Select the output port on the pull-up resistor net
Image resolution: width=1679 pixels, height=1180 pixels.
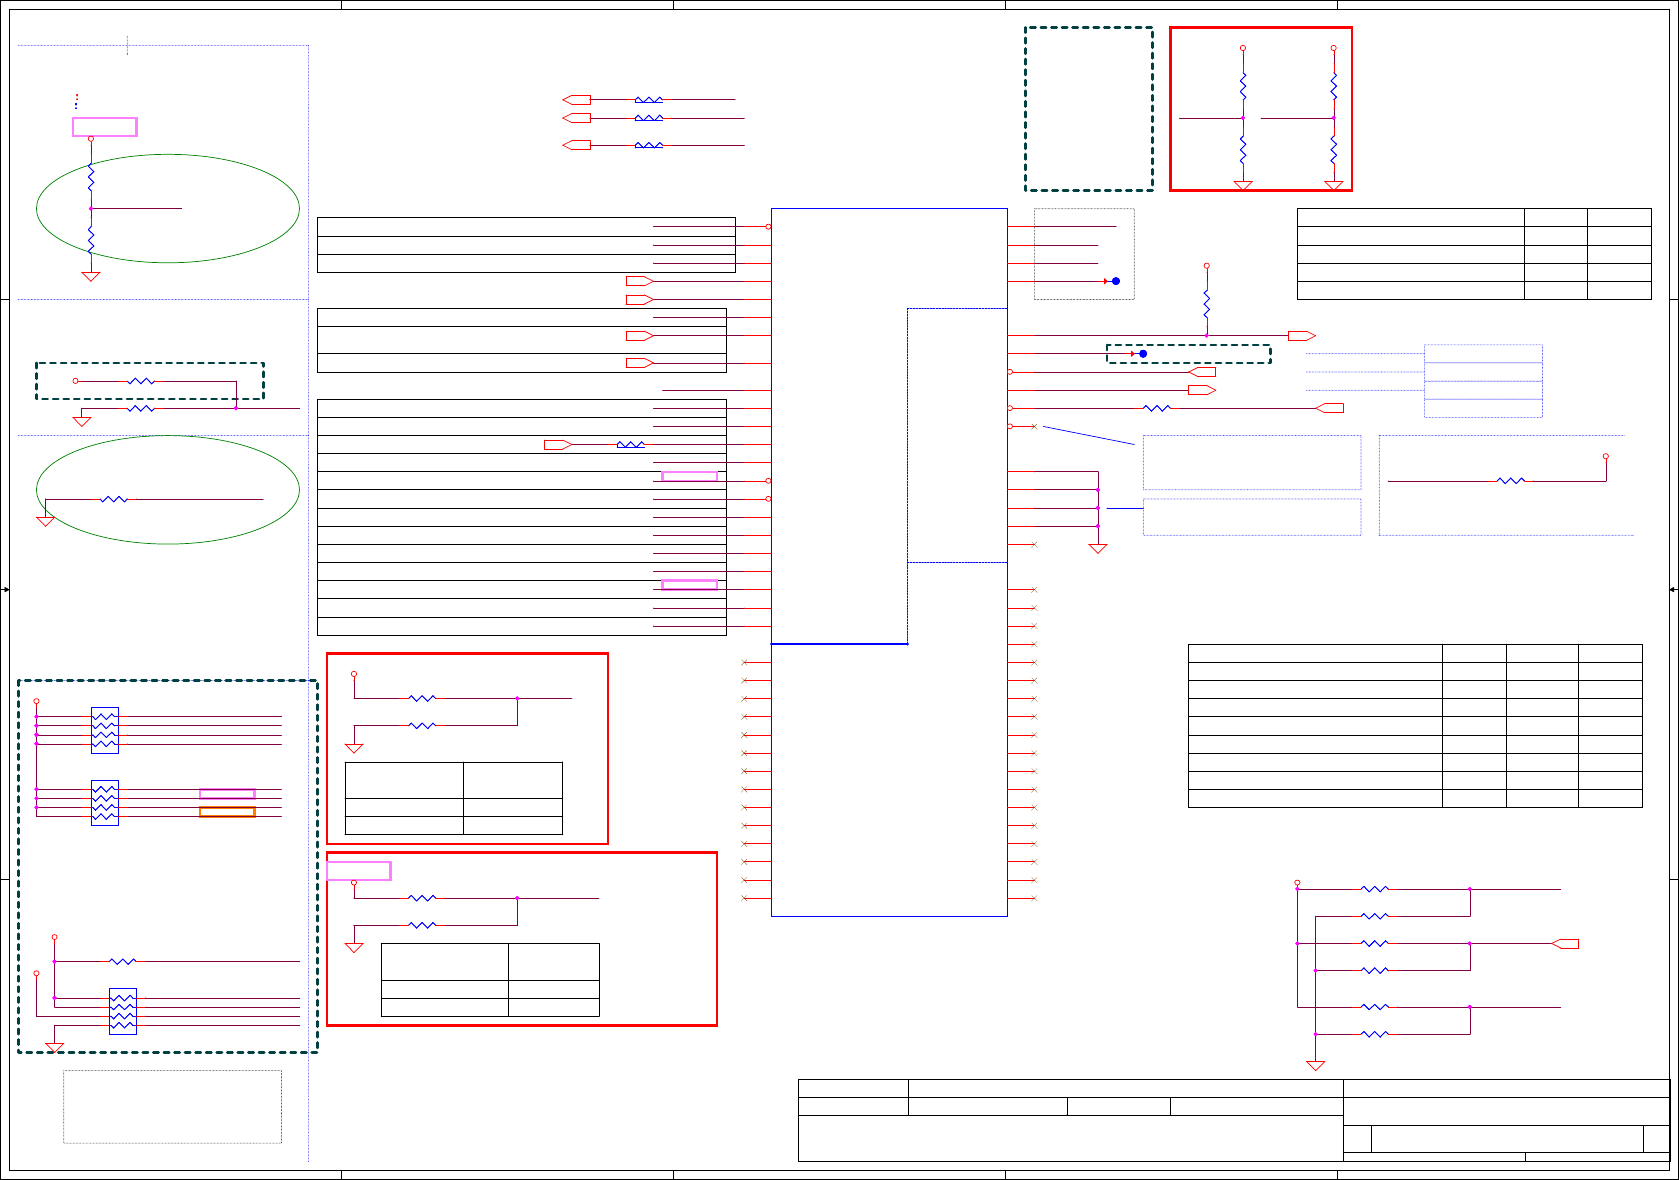(x=1302, y=336)
